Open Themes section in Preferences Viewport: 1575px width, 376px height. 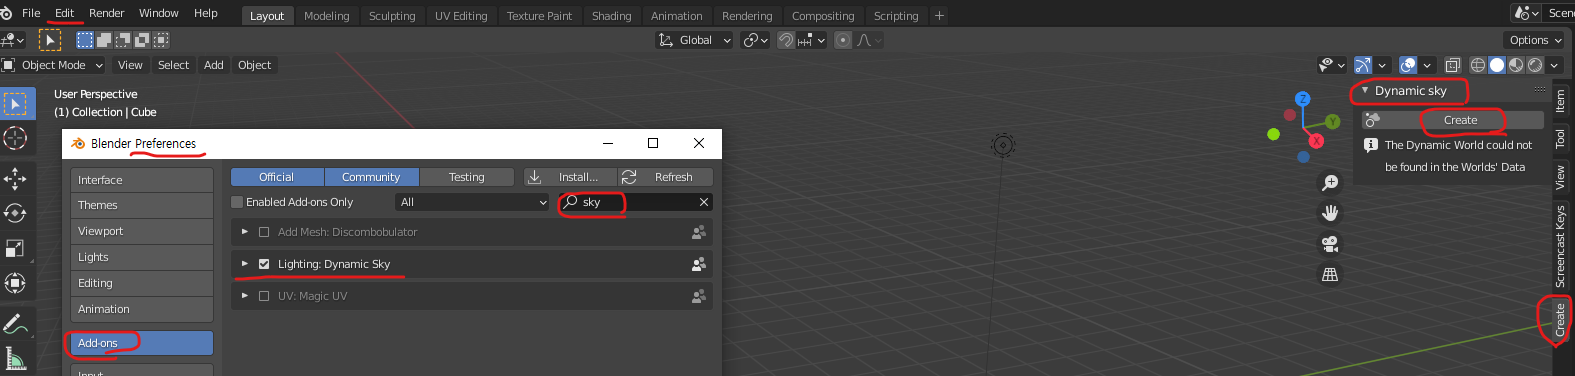(x=142, y=205)
